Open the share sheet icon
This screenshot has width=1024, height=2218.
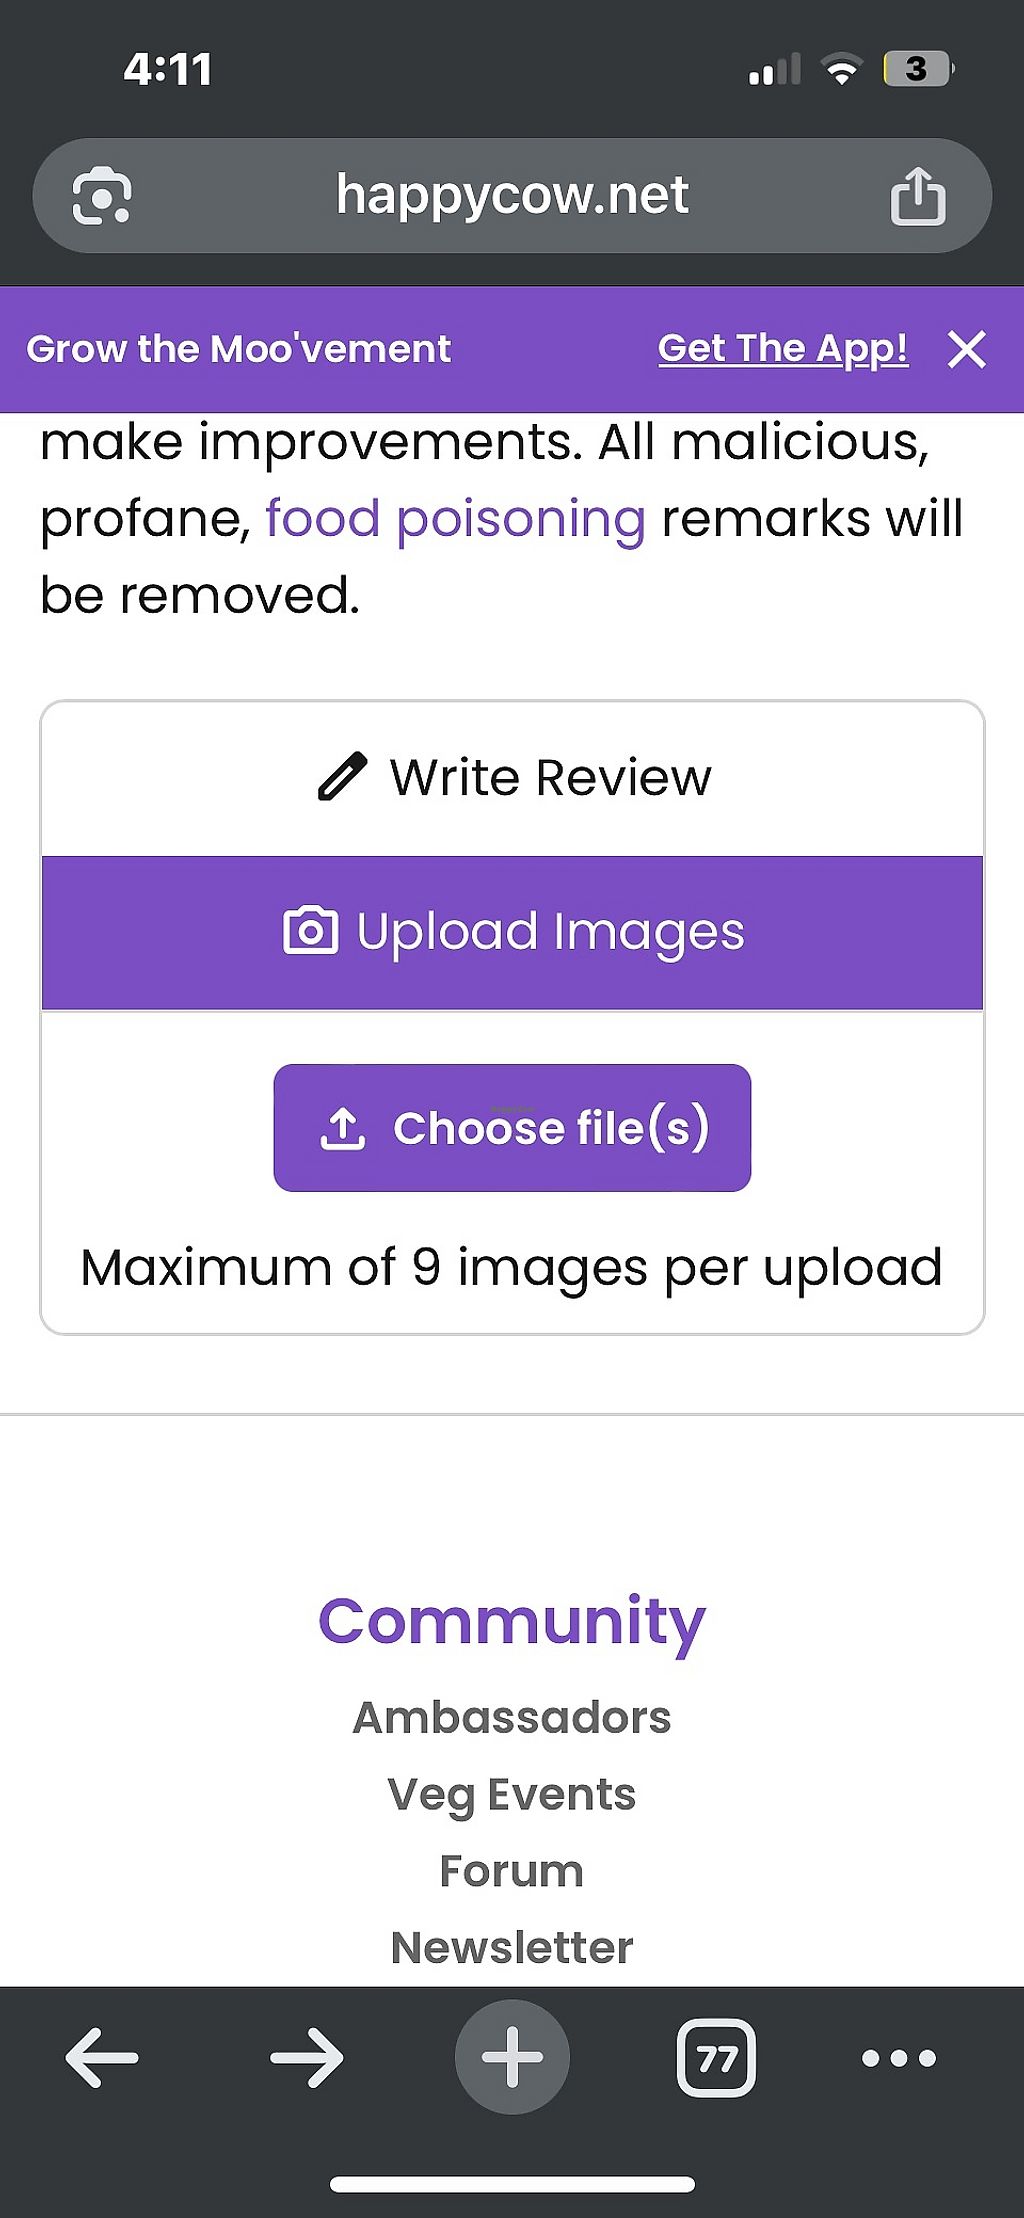point(917,195)
